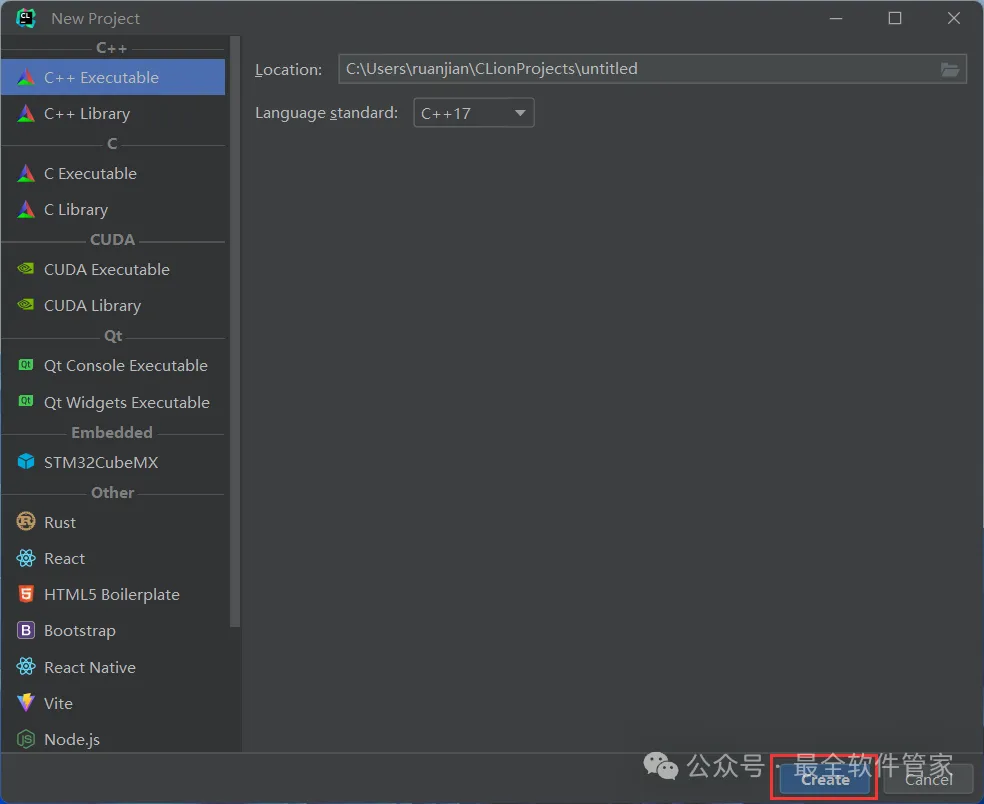Click the CUDA Library NVIDIA icon
The image size is (984, 804).
(26, 305)
